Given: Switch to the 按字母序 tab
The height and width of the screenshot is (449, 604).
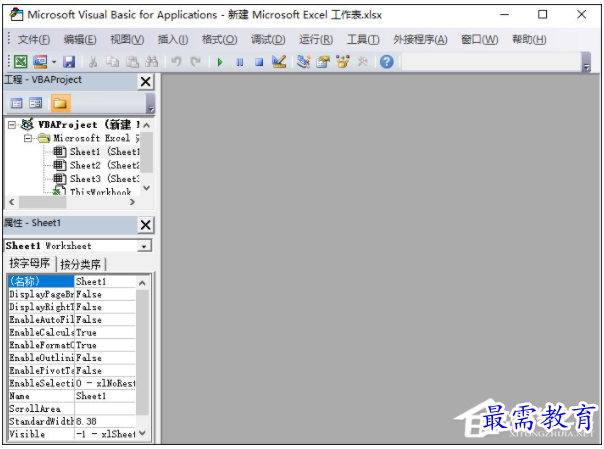Looking at the screenshot, I should [x=30, y=263].
